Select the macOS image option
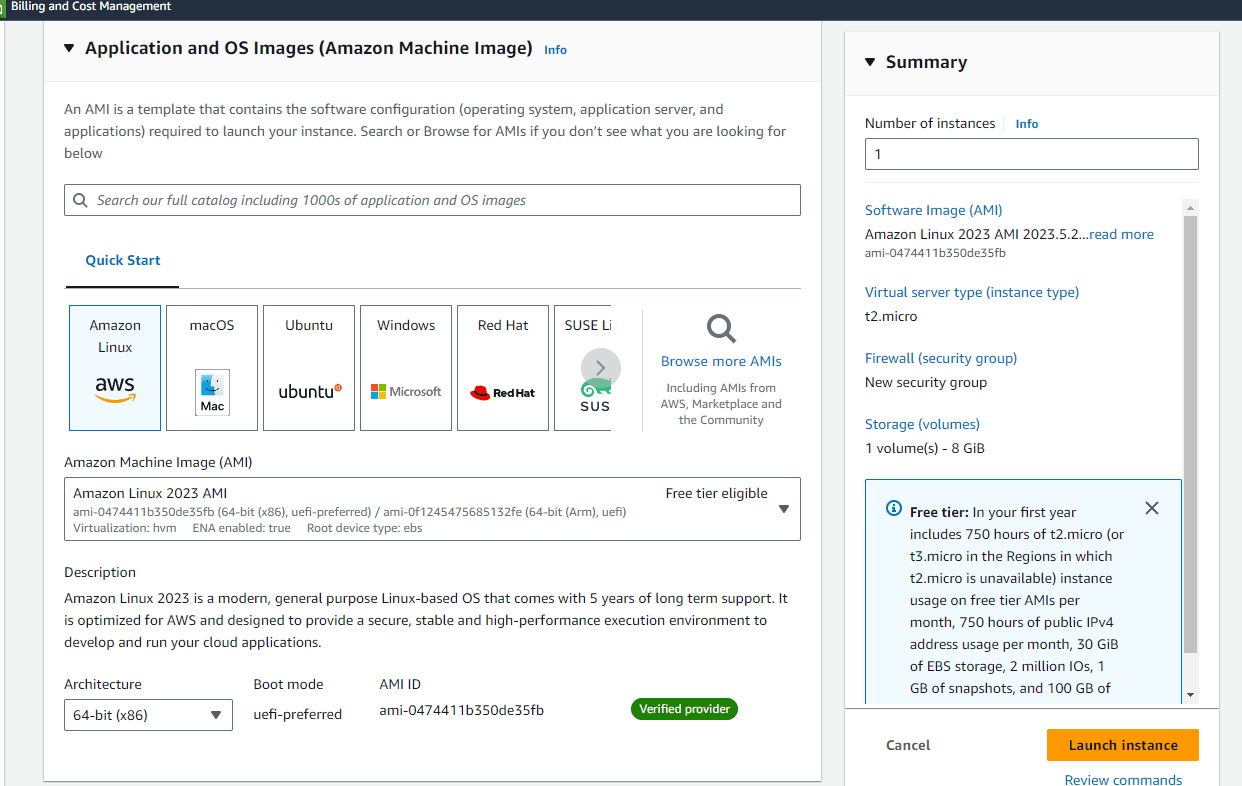 [x=211, y=367]
